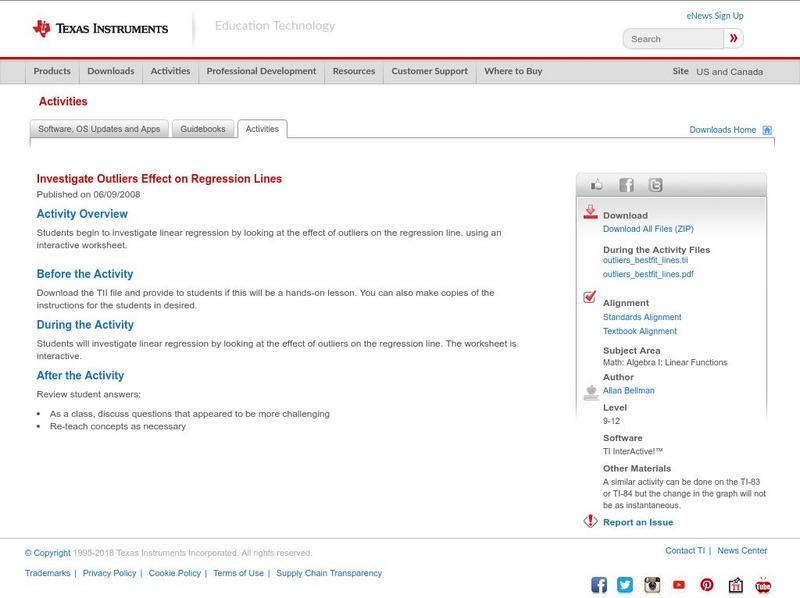Click the Search input field
Viewport: 800px width, 598px height.
(673, 39)
